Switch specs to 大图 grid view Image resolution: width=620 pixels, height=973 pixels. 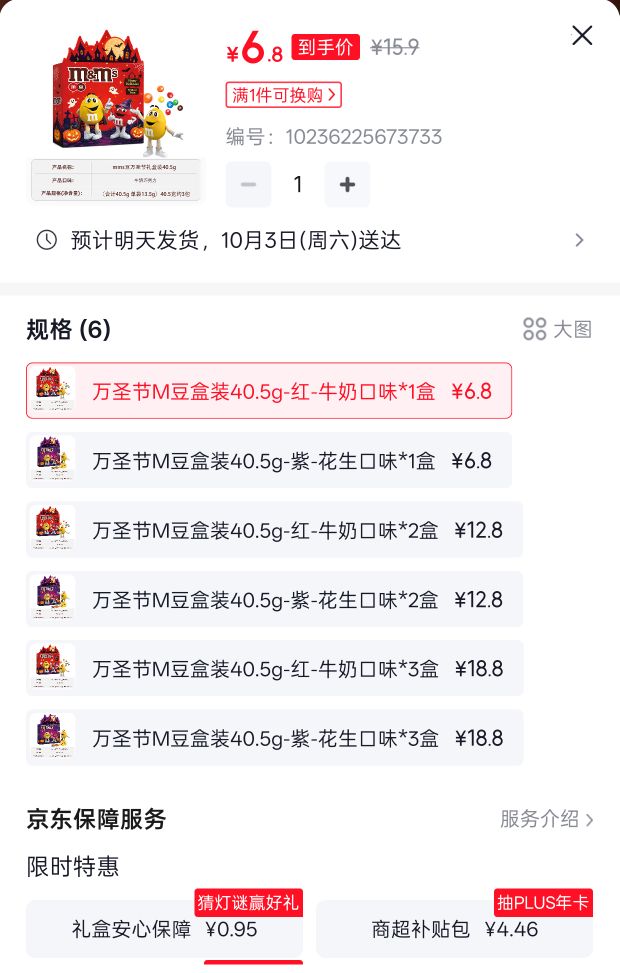pyautogui.click(x=557, y=329)
